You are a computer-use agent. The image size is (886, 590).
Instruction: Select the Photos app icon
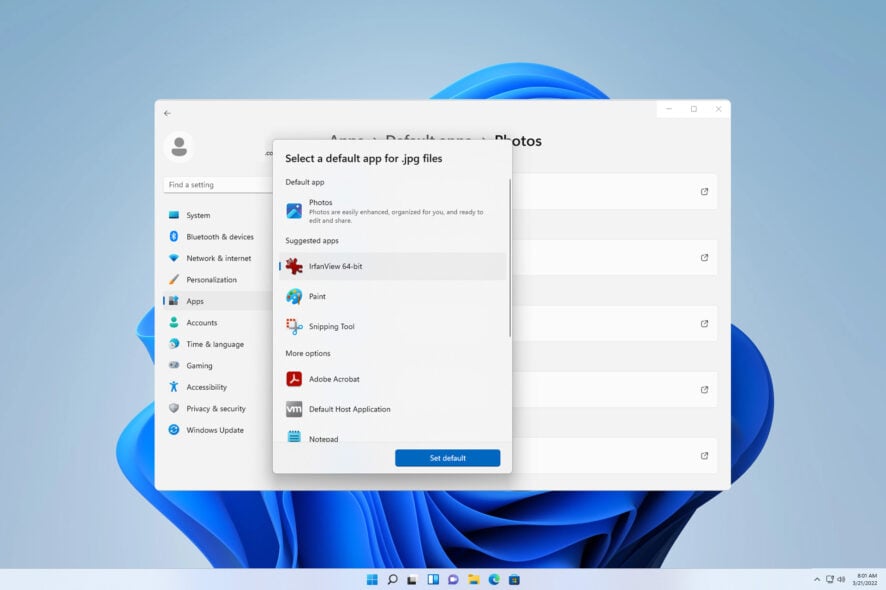pos(294,210)
